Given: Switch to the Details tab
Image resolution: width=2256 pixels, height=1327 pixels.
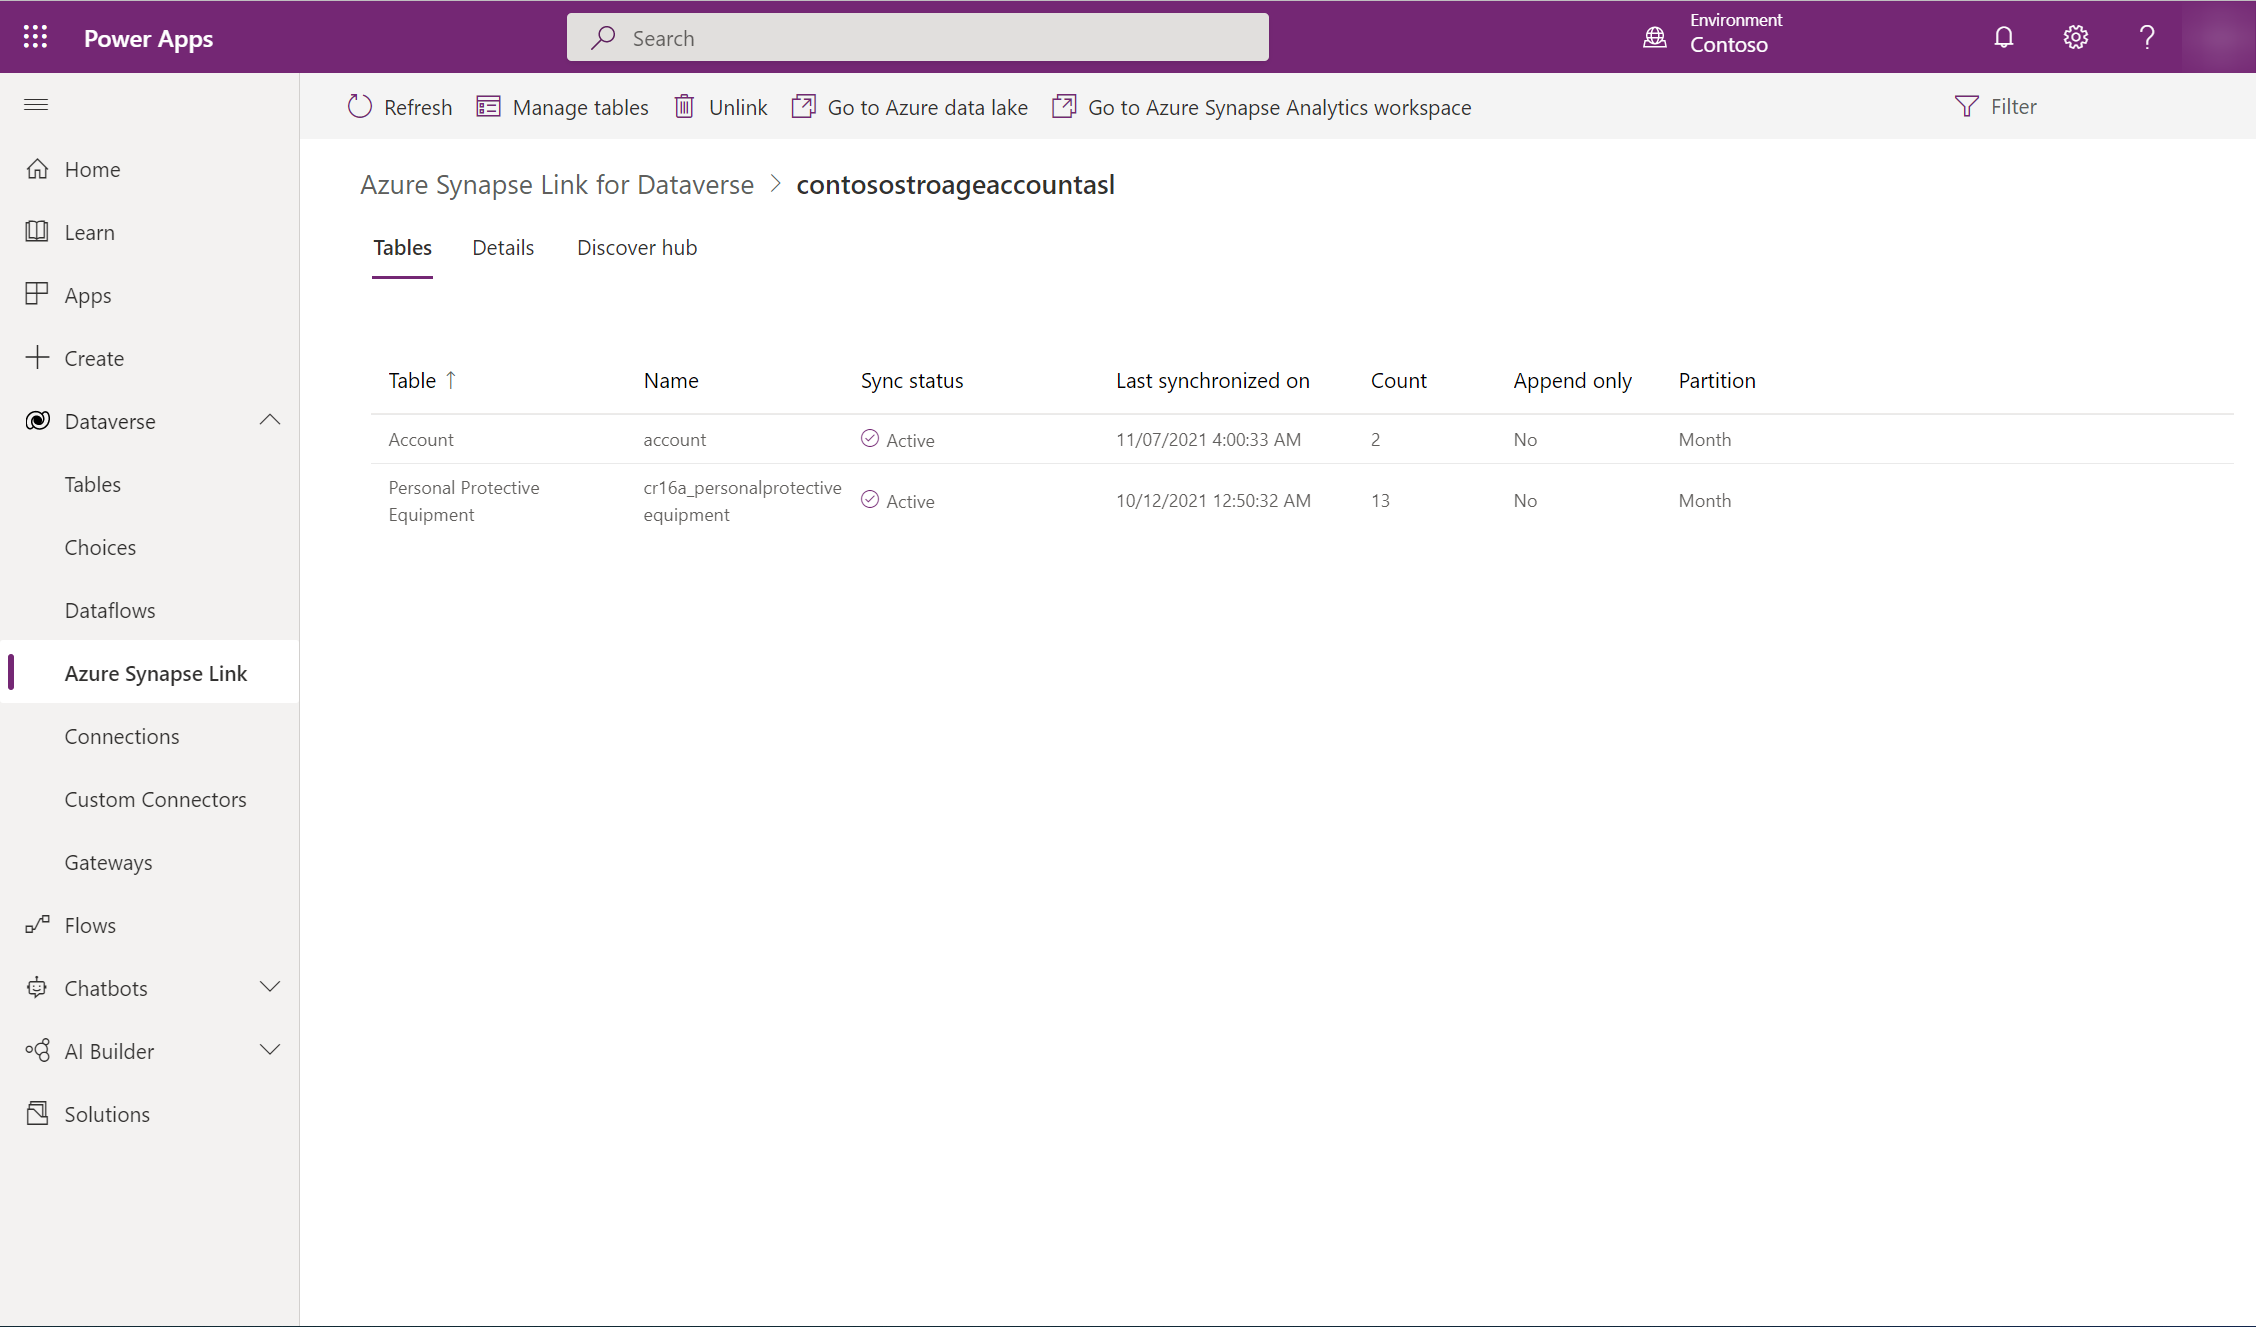Looking at the screenshot, I should [x=504, y=246].
